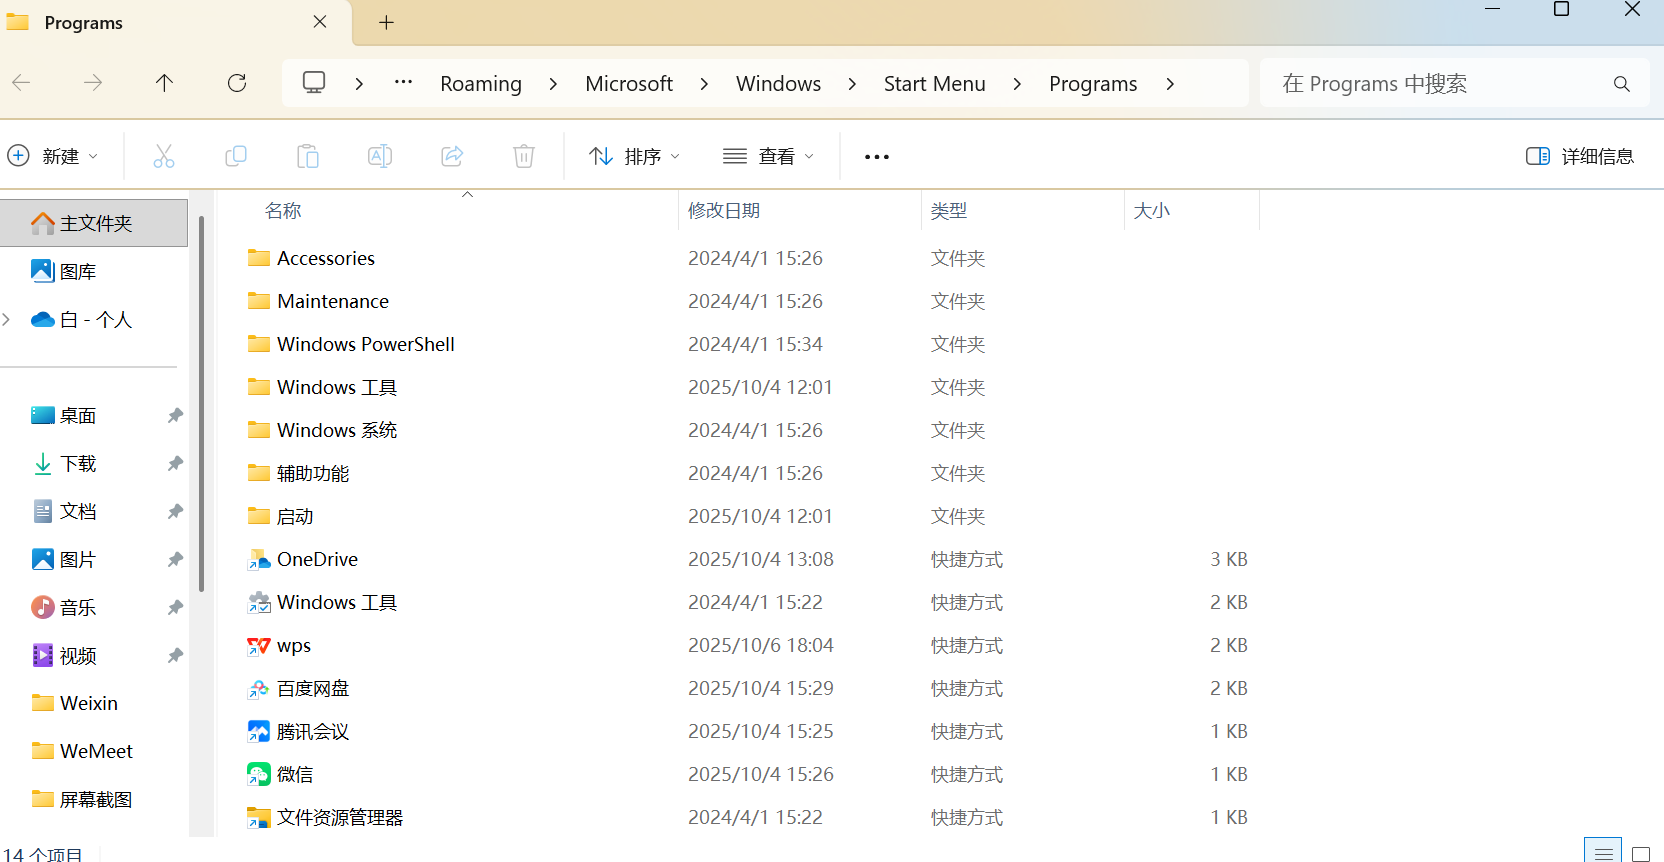Viewport: 1664px width, 862px height.
Task: Open the OneDrive shortcut icon
Action: tap(259, 560)
